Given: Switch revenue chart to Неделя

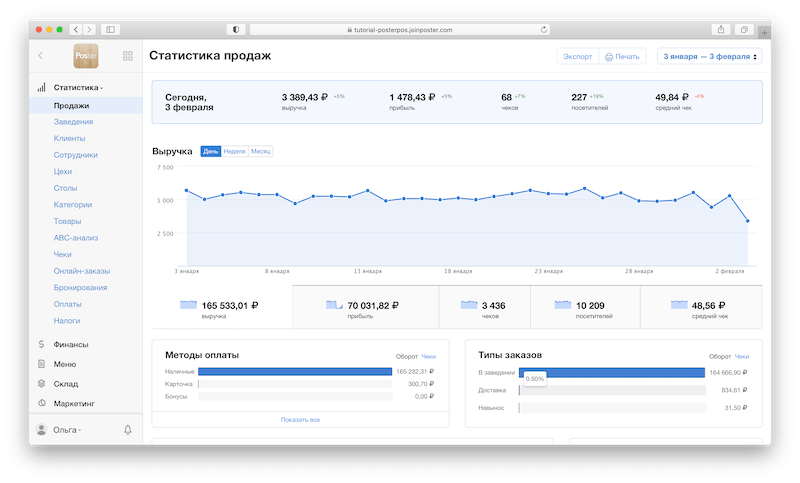Looking at the screenshot, I should pos(235,151).
